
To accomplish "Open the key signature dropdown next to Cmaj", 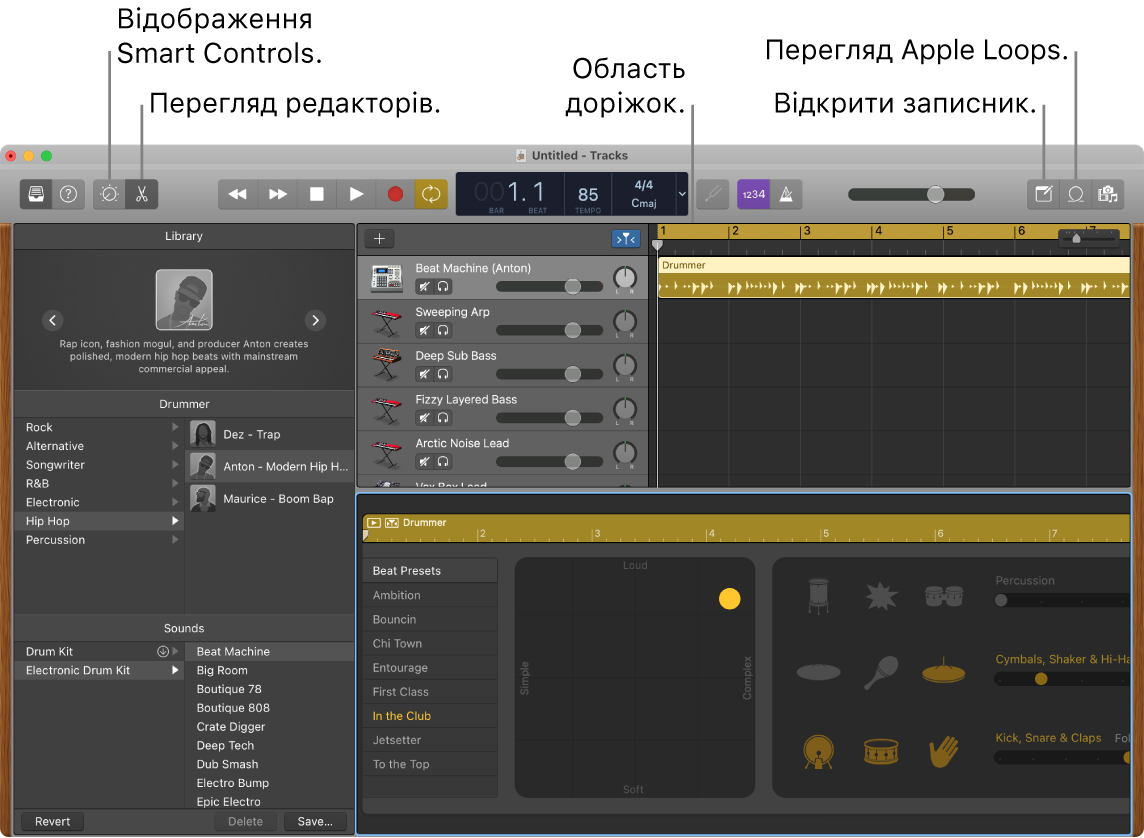I will 681,194.
